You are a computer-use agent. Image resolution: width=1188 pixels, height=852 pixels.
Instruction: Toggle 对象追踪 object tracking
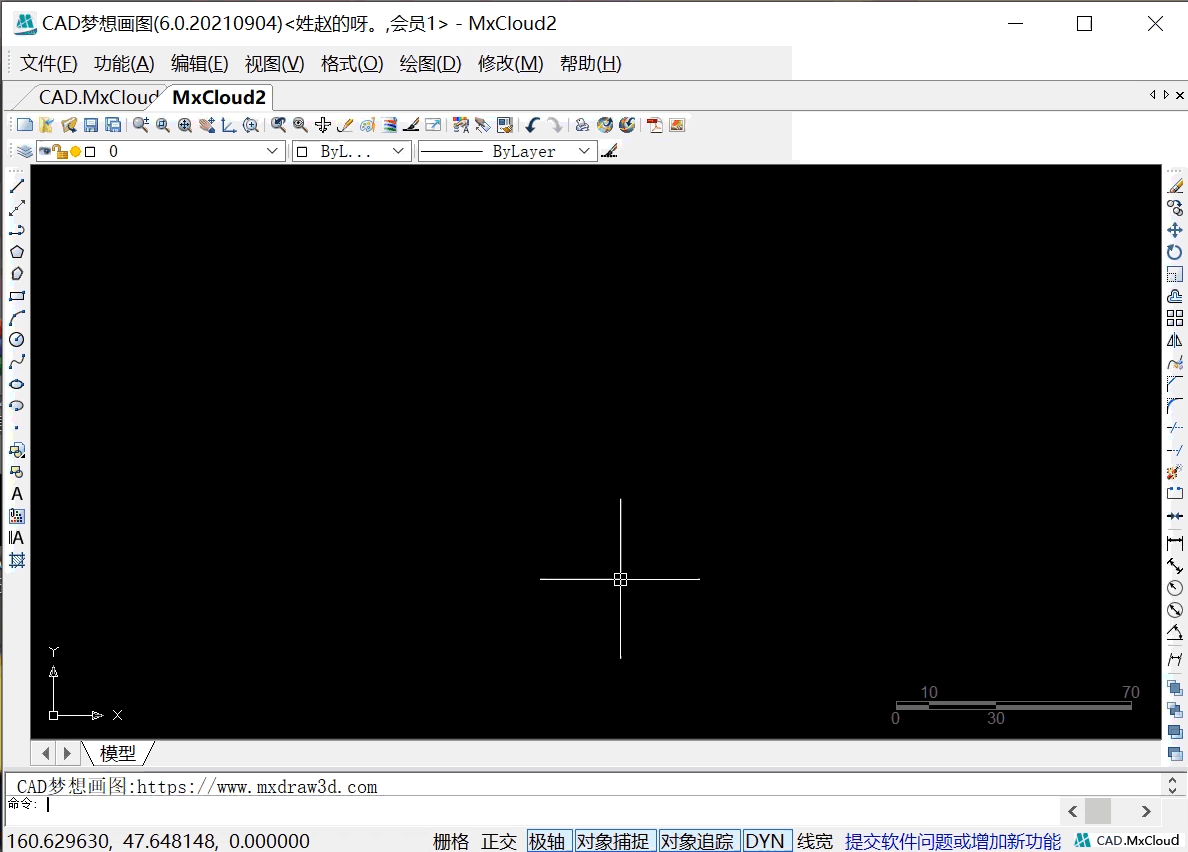point(697,841)
